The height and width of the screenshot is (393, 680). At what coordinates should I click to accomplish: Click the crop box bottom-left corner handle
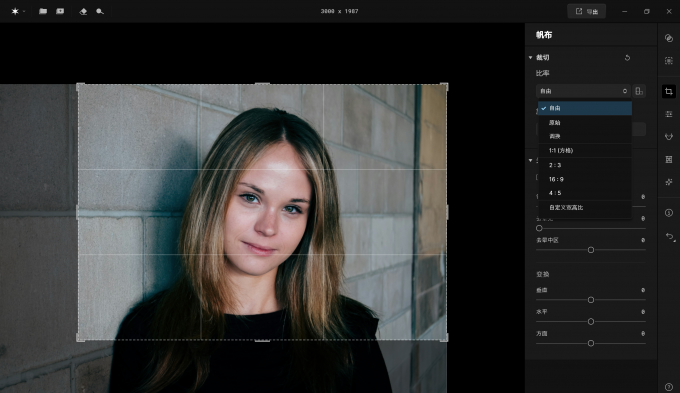point(80,338)
